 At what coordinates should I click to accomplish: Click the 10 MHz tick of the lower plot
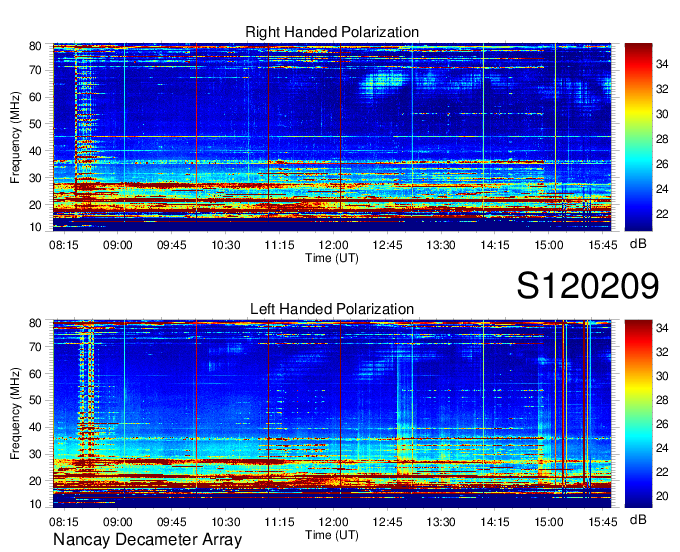[35, 504]
